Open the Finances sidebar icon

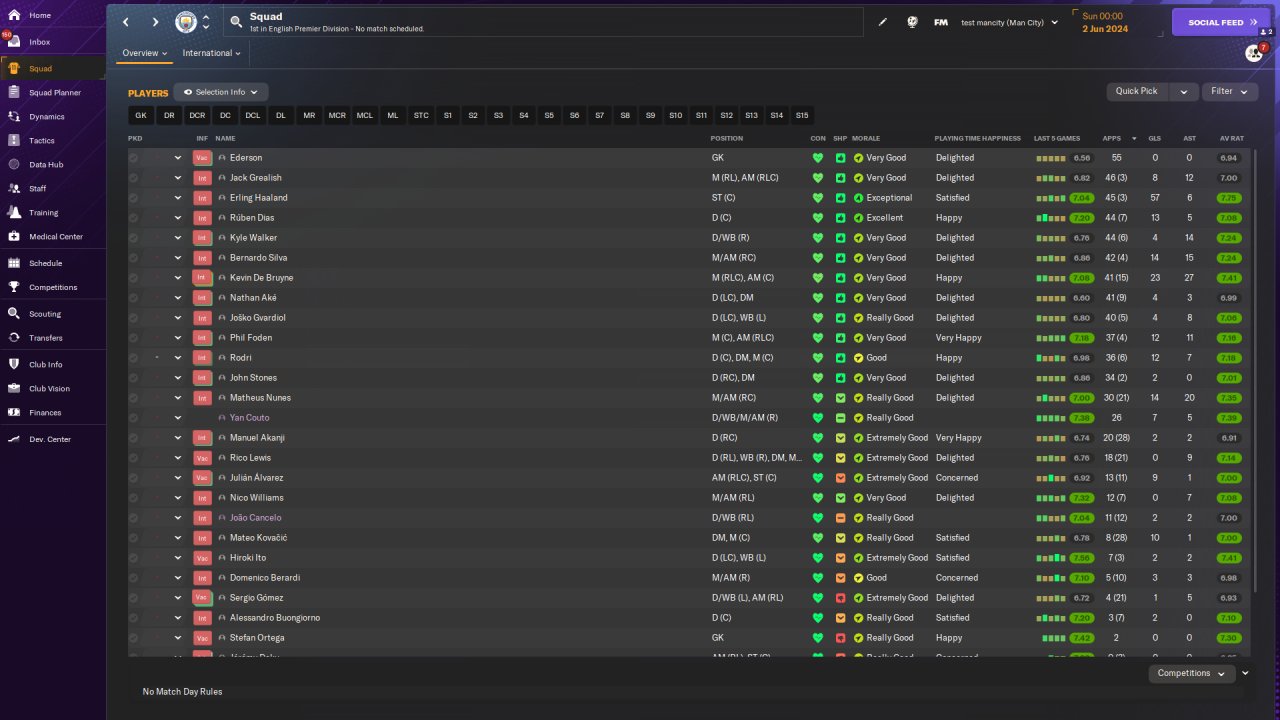coord(14,413)
